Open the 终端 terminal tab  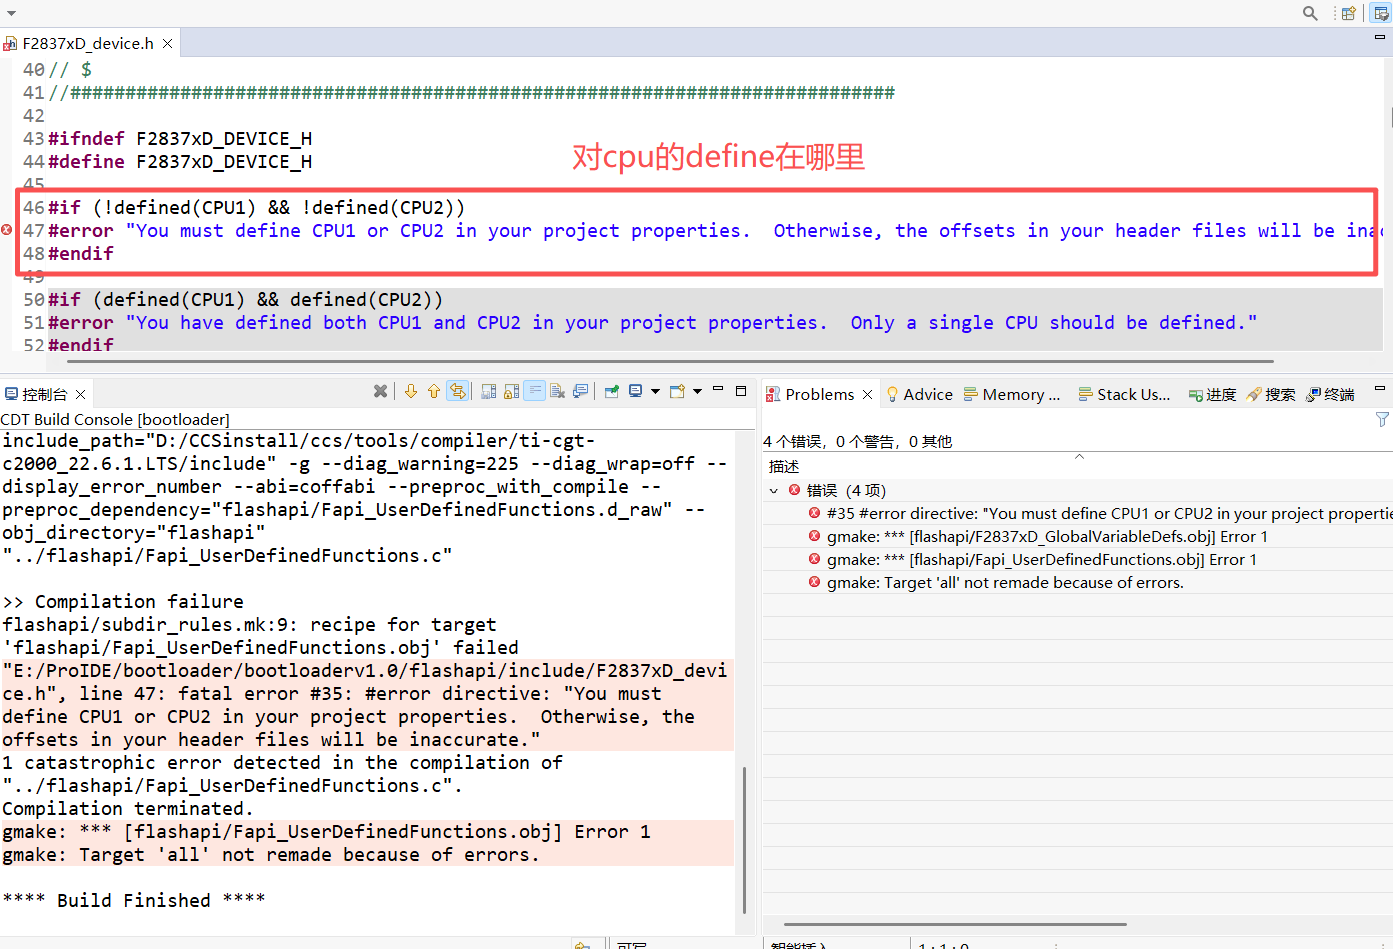[x=1330, y=395]
